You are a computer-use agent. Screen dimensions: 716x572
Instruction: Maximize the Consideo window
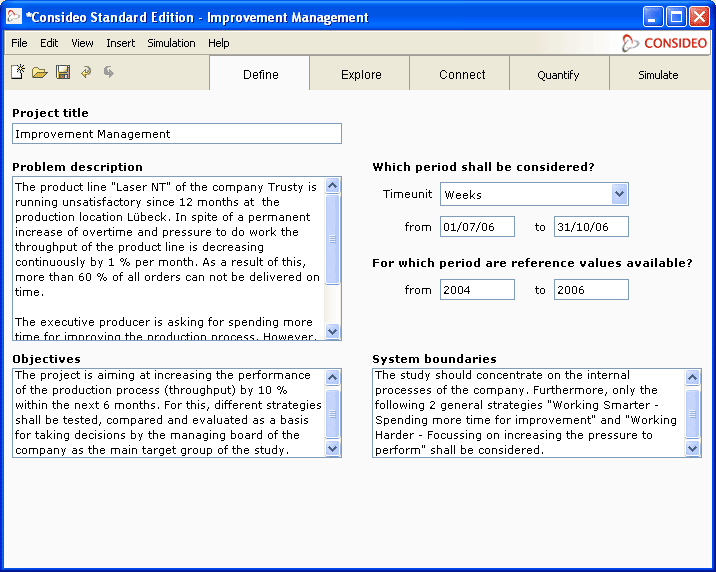(676, 17)
